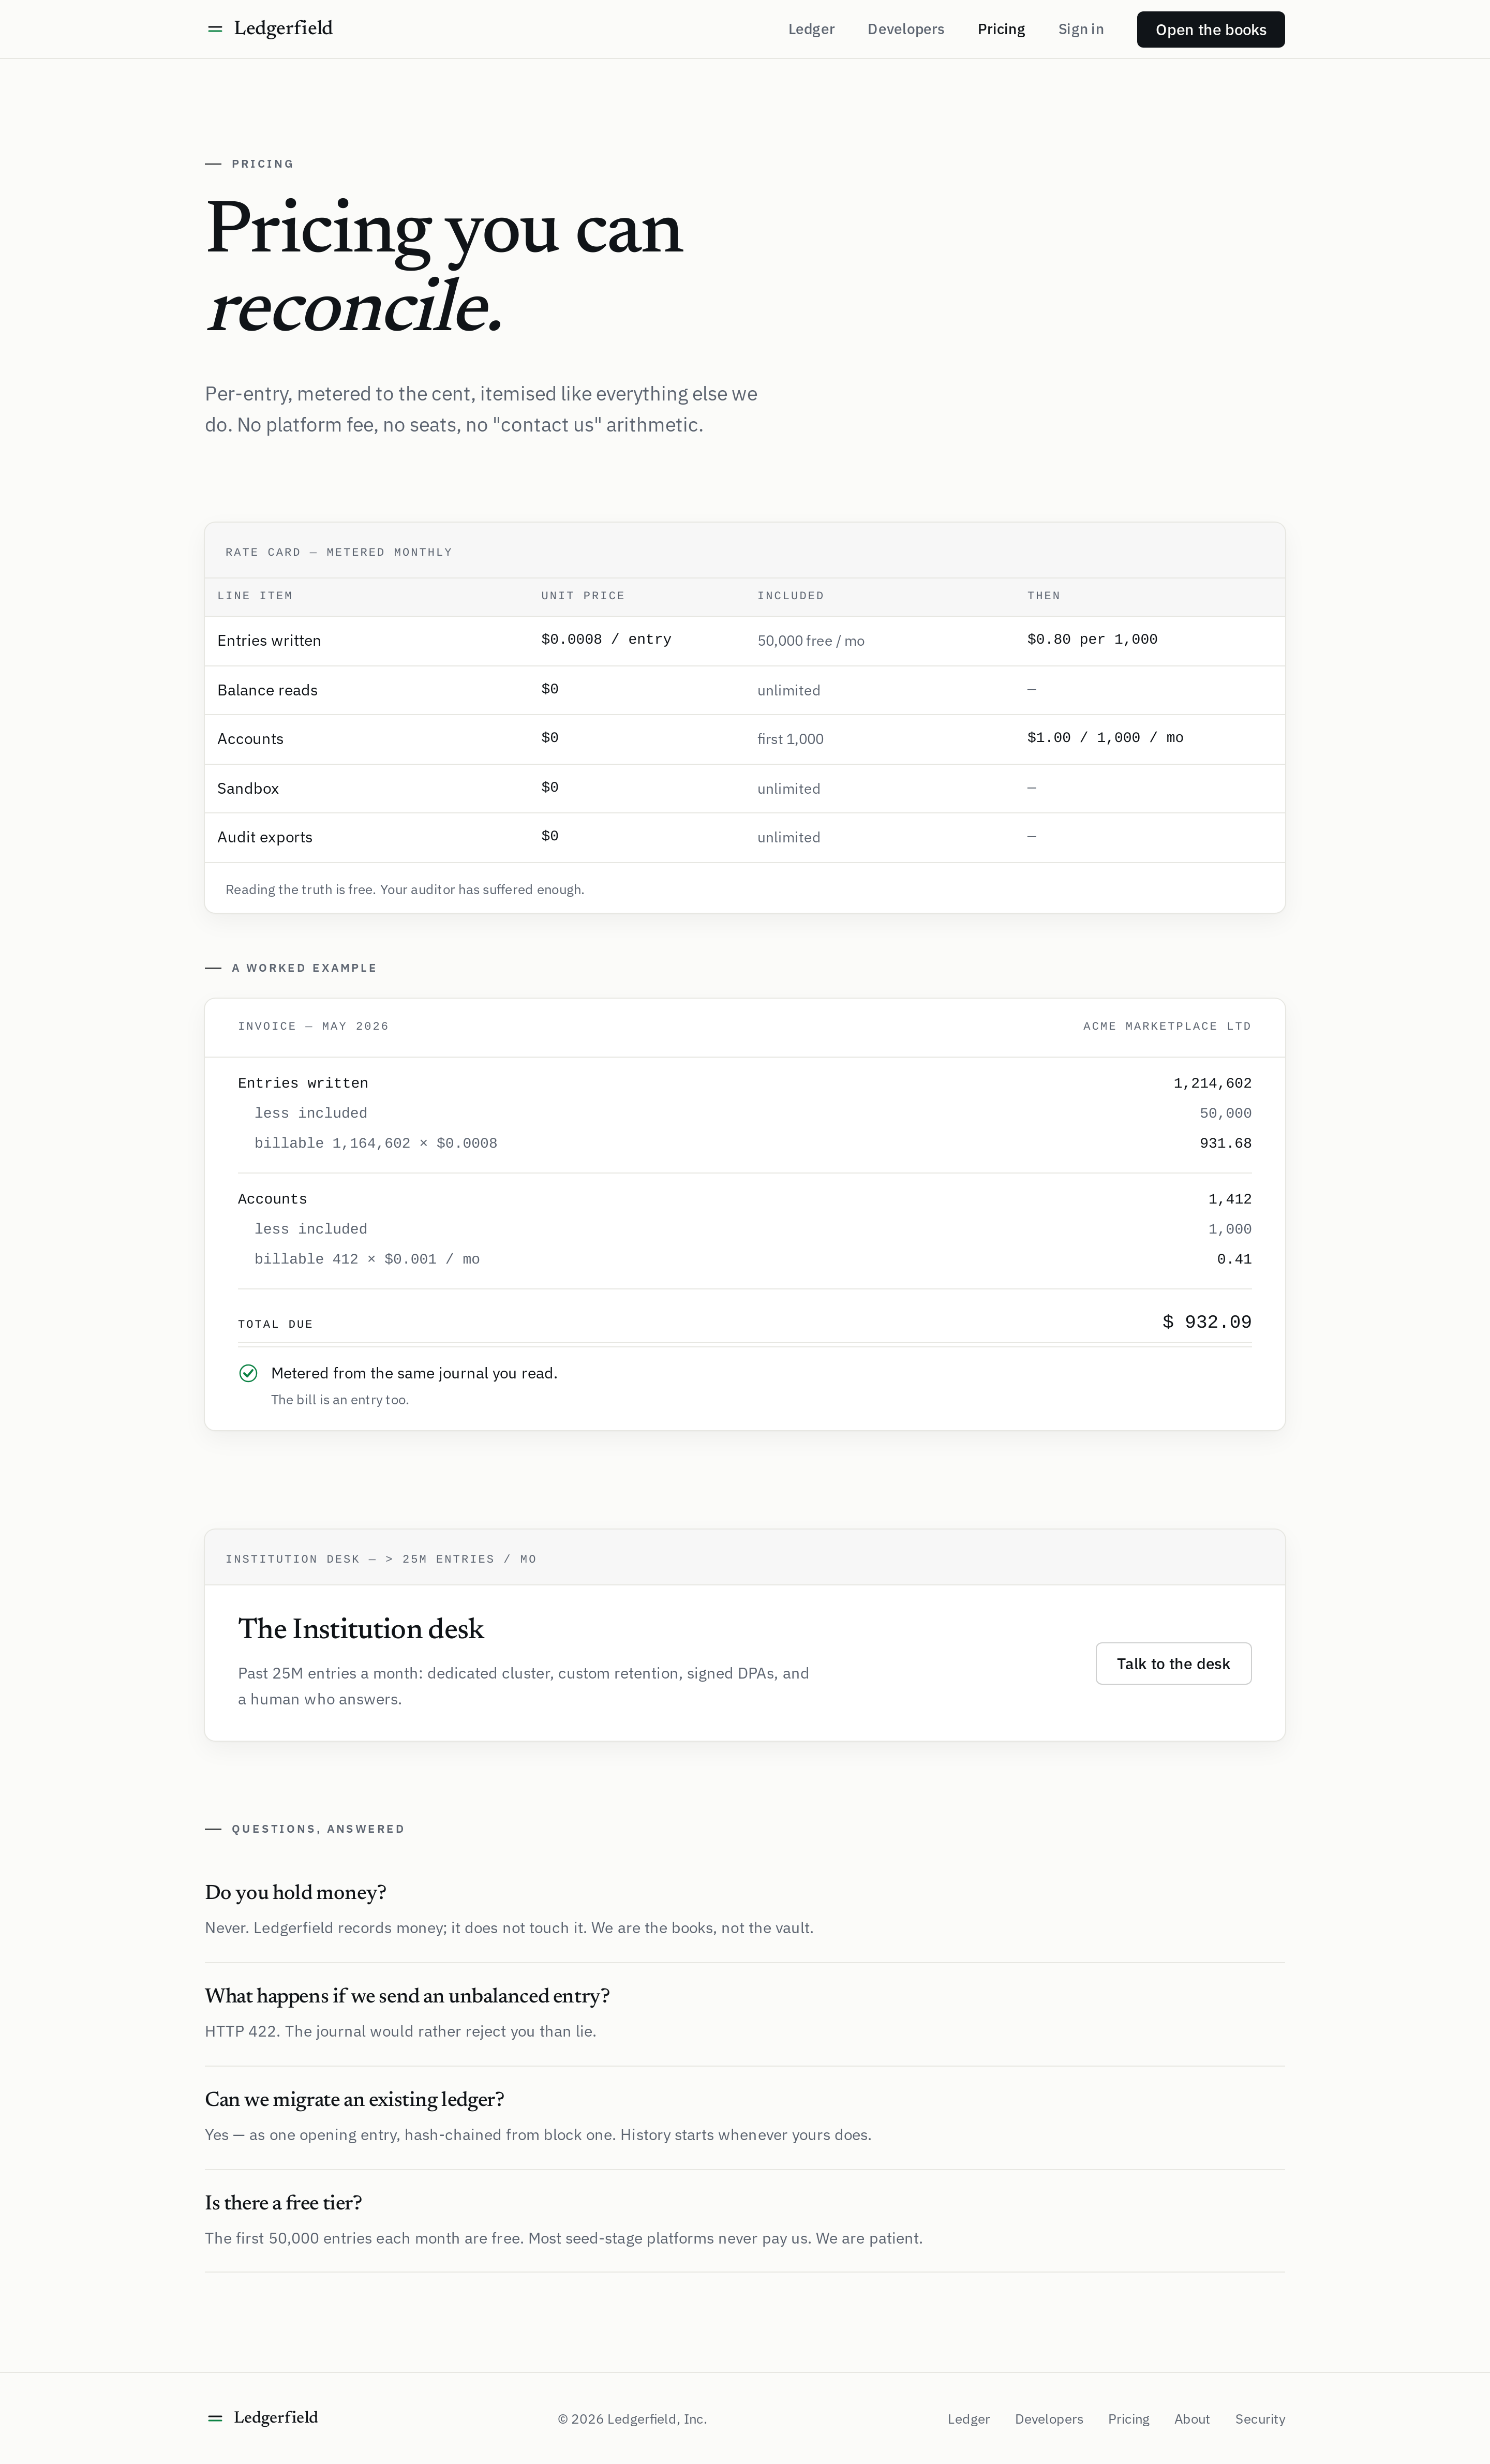This screenshot has height=2464, width=1490.
Task: Click 'Can we migrate an existing ledger?' question
Action: (x=354, y=2099)
